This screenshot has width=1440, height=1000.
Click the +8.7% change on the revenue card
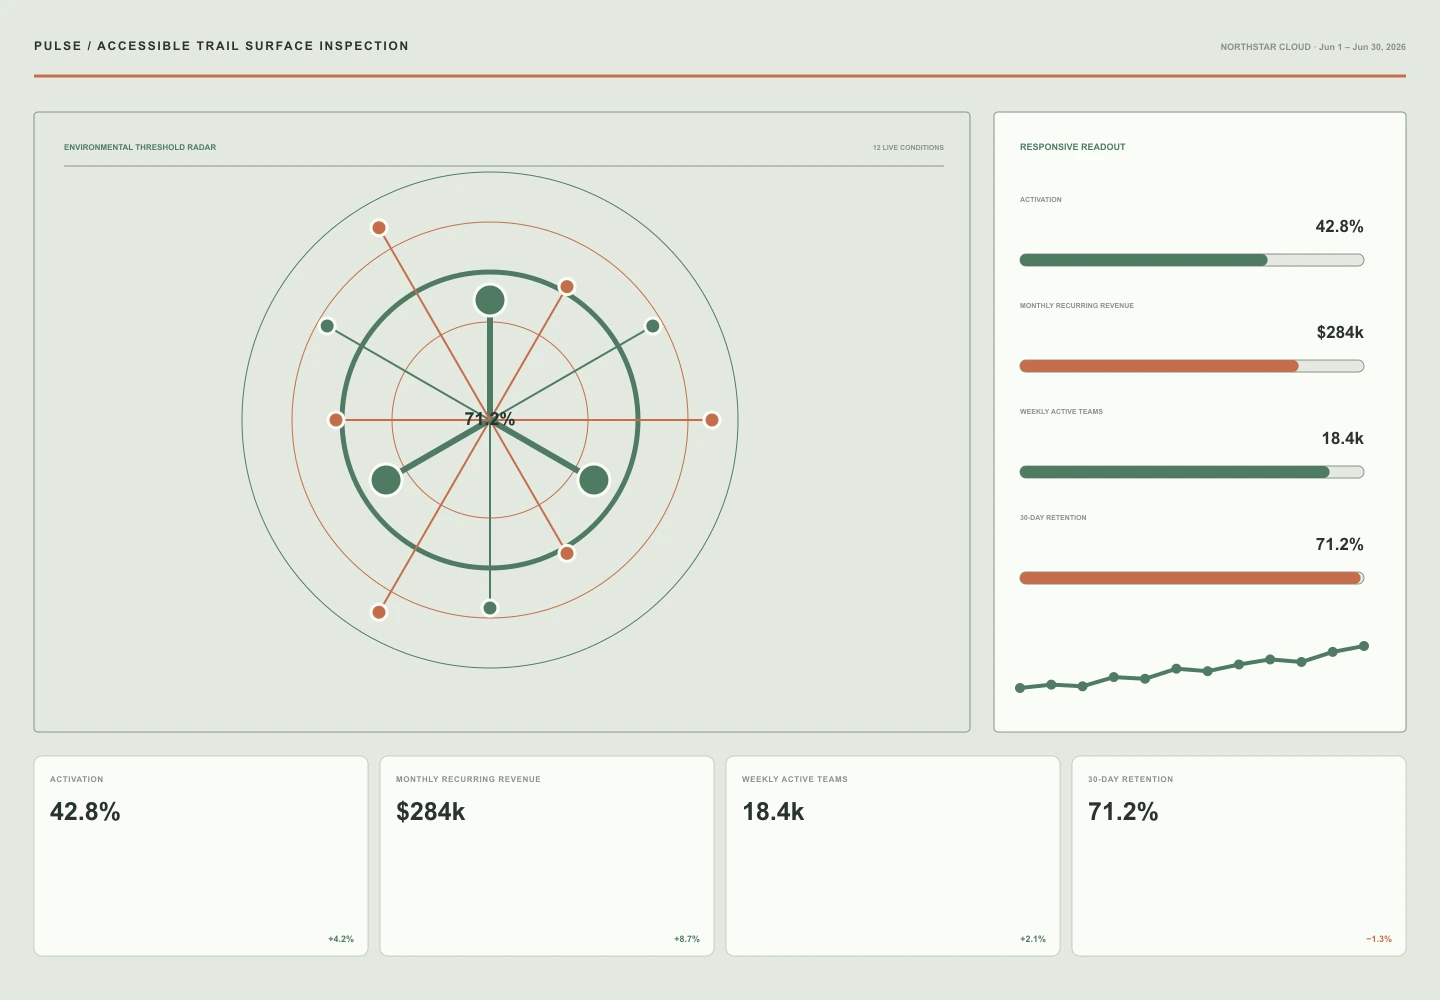[687, 939]
